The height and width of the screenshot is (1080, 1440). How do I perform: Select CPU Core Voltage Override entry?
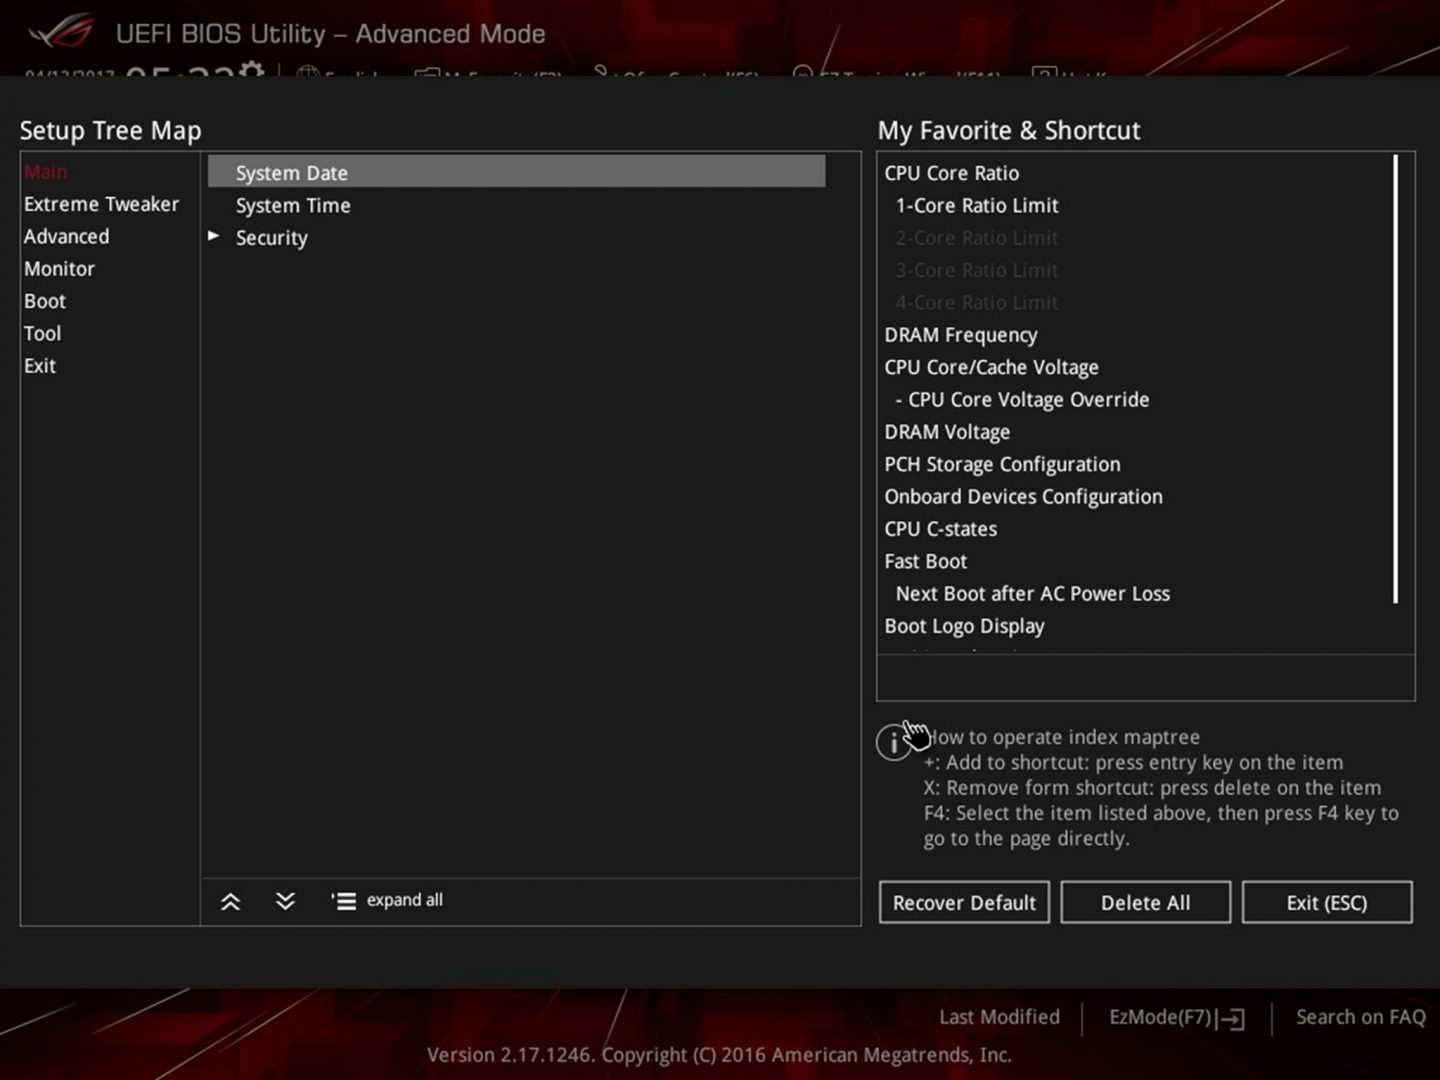pos(1022,399)
